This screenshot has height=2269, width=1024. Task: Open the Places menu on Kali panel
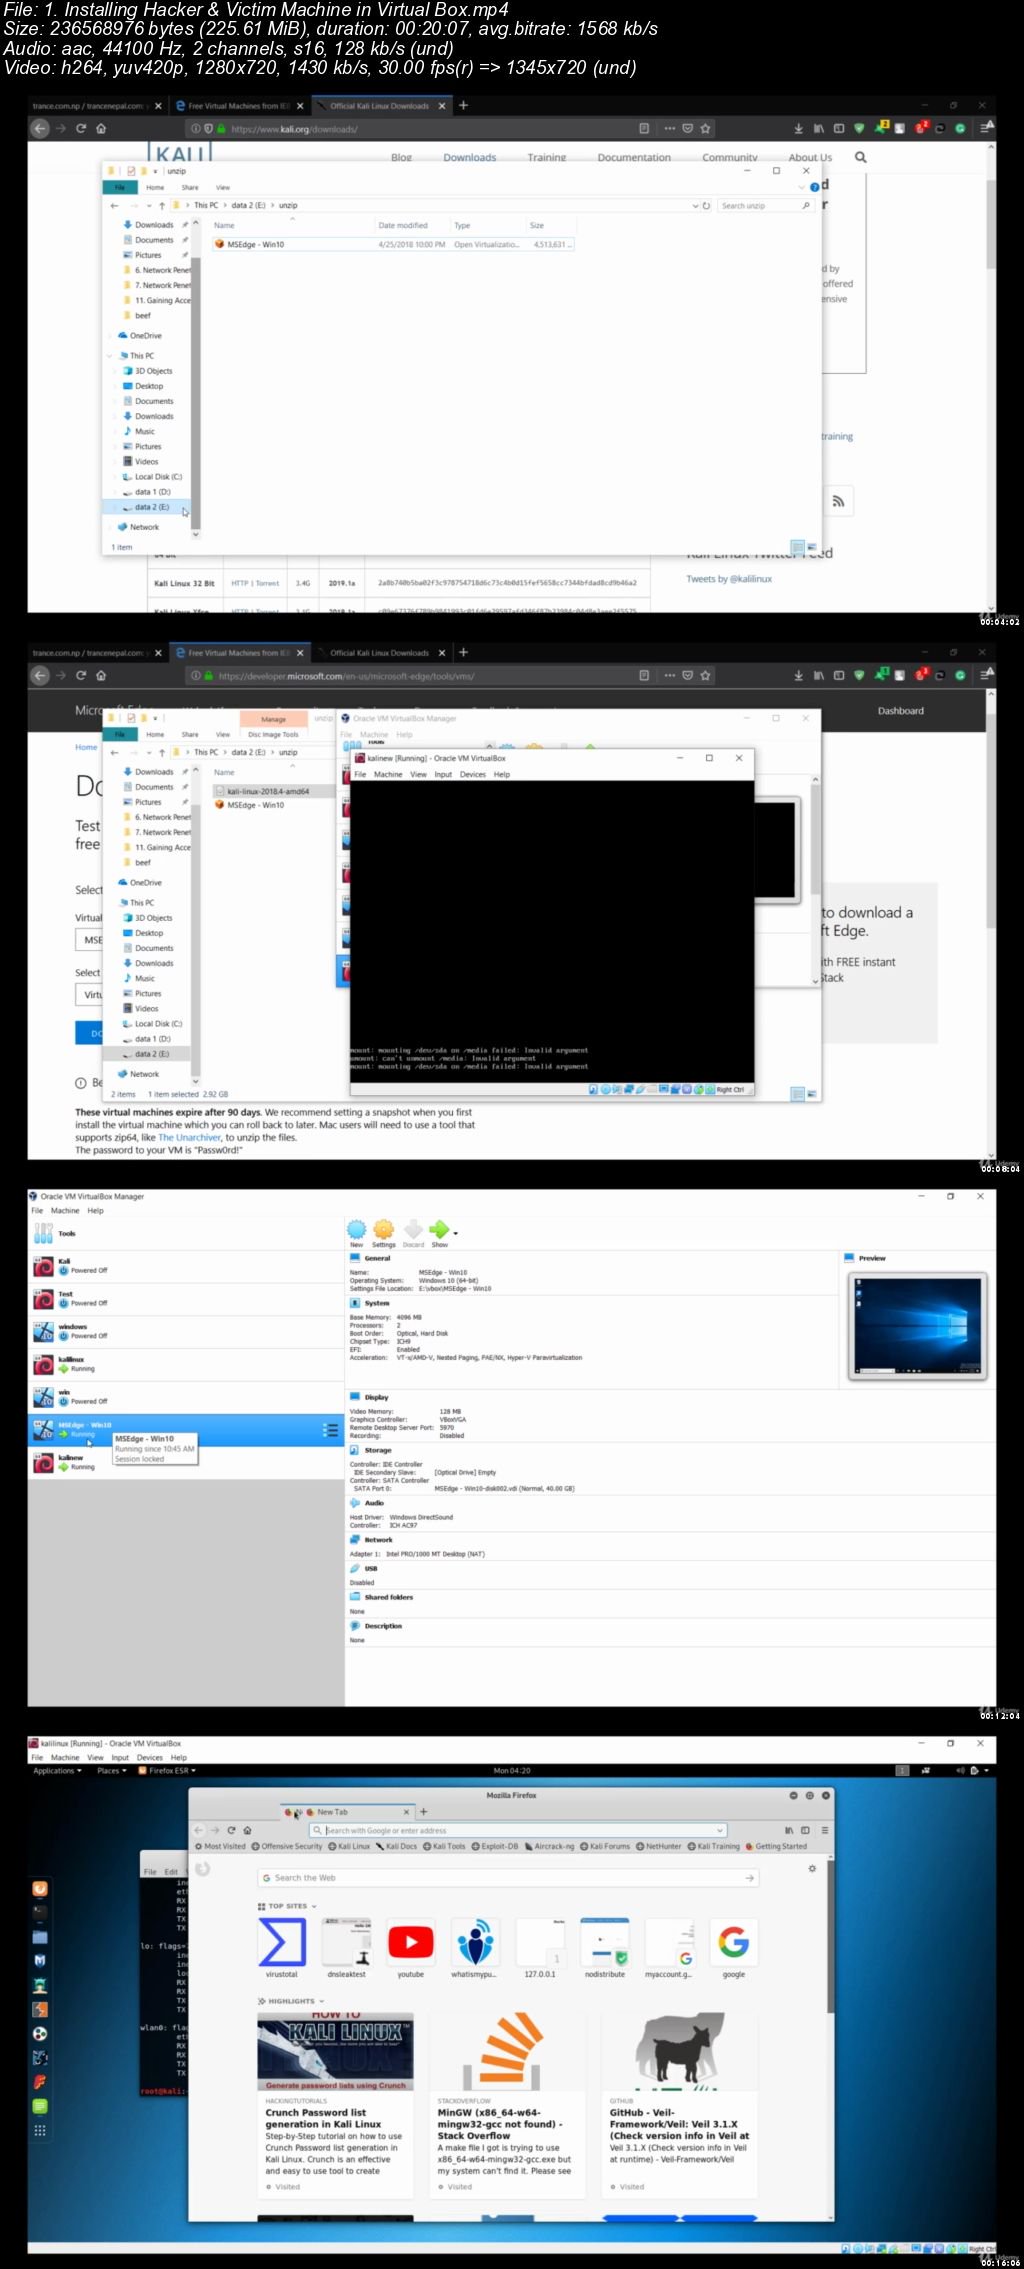pos(111,1771)
